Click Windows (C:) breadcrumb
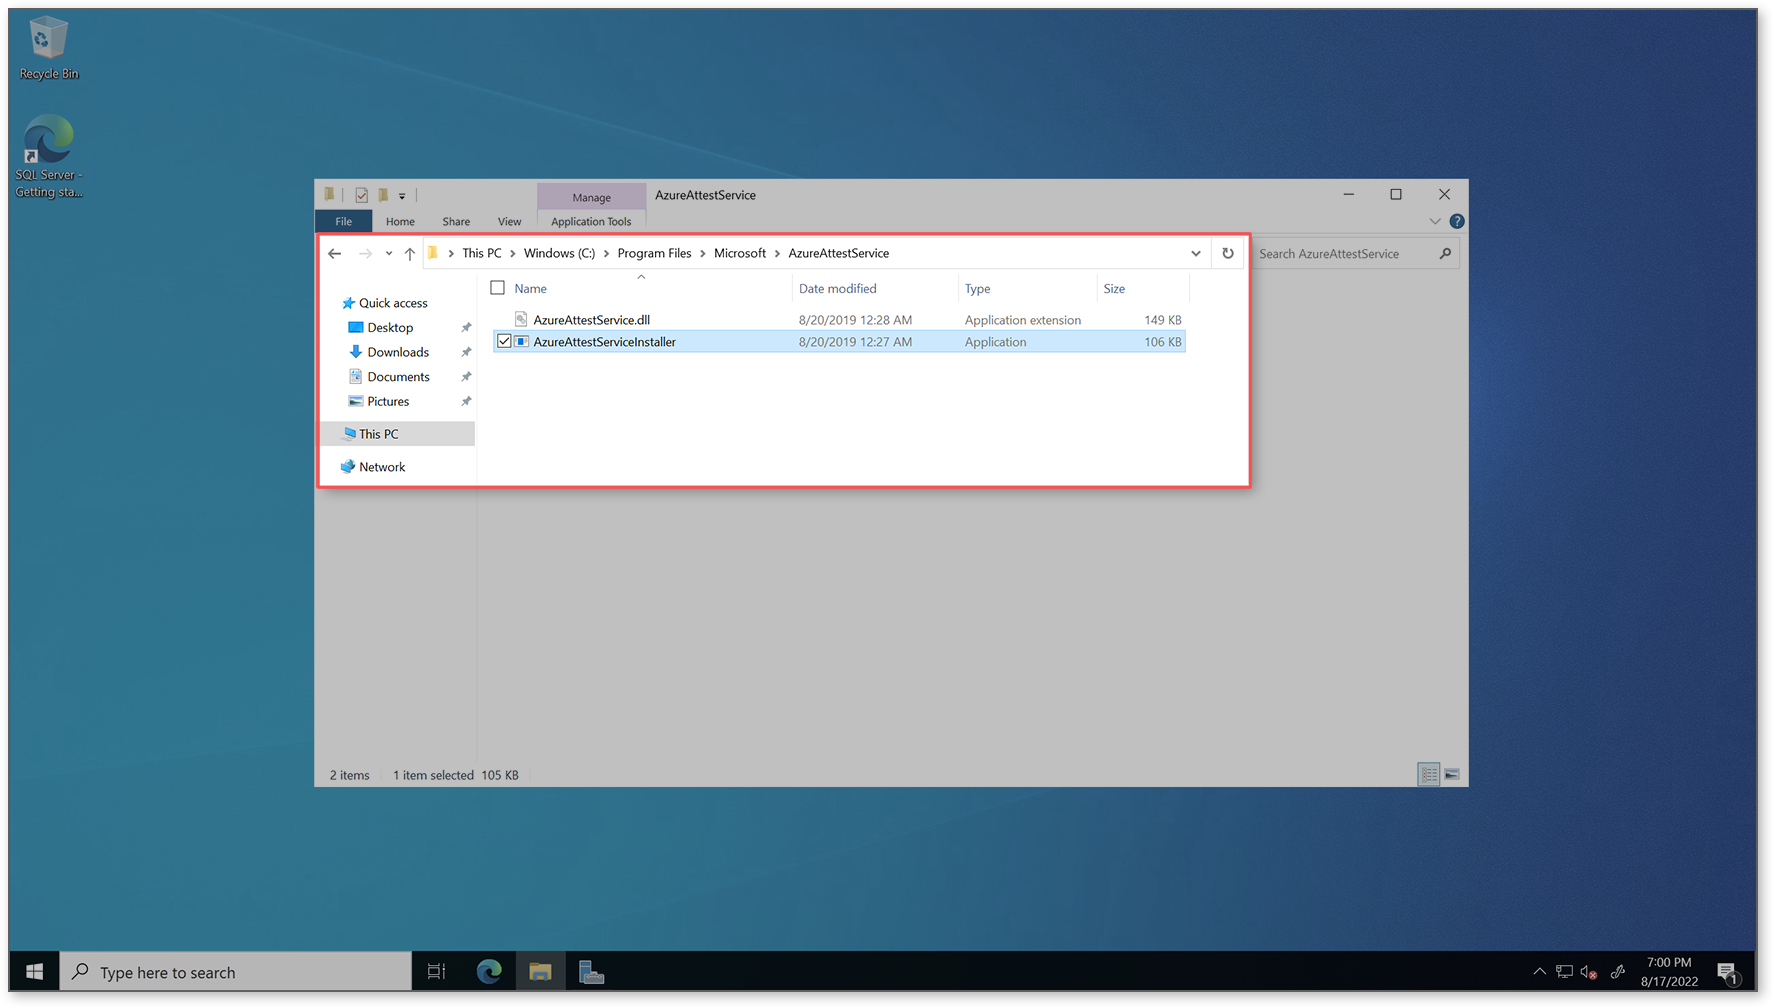Screen dimensions: 1774x1008 click(559, 253)
